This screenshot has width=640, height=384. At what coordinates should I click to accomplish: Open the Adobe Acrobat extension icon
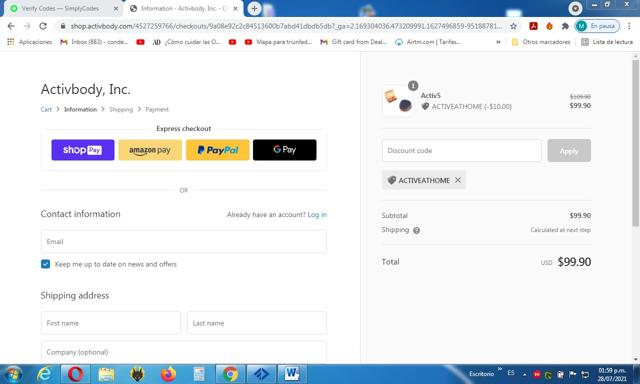tap(533, 26)
